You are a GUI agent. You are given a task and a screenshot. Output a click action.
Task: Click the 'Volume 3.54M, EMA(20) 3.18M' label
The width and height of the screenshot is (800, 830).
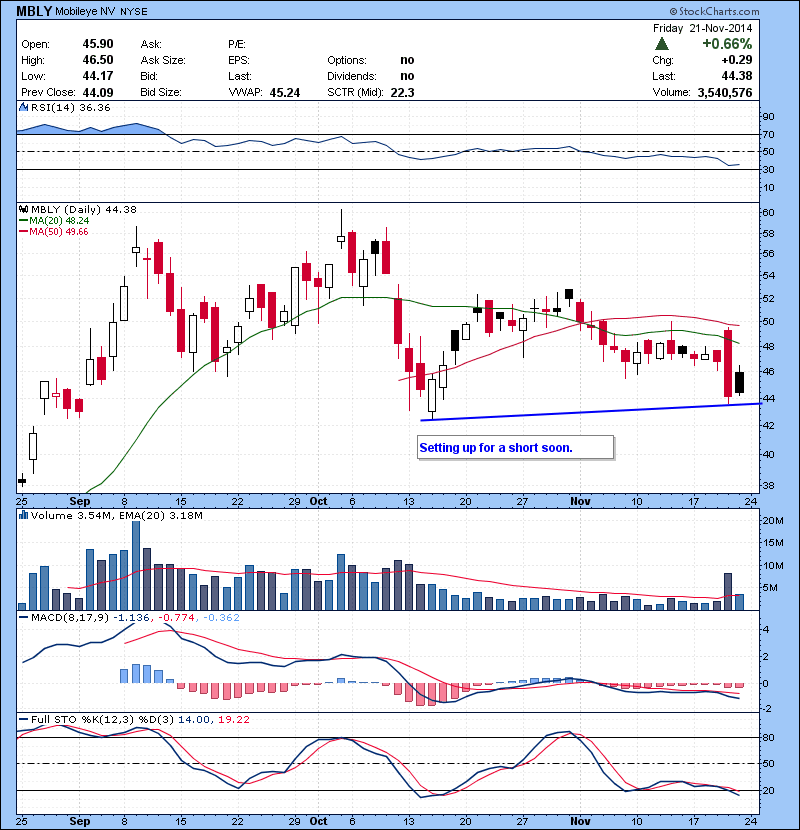coord(116,515)
